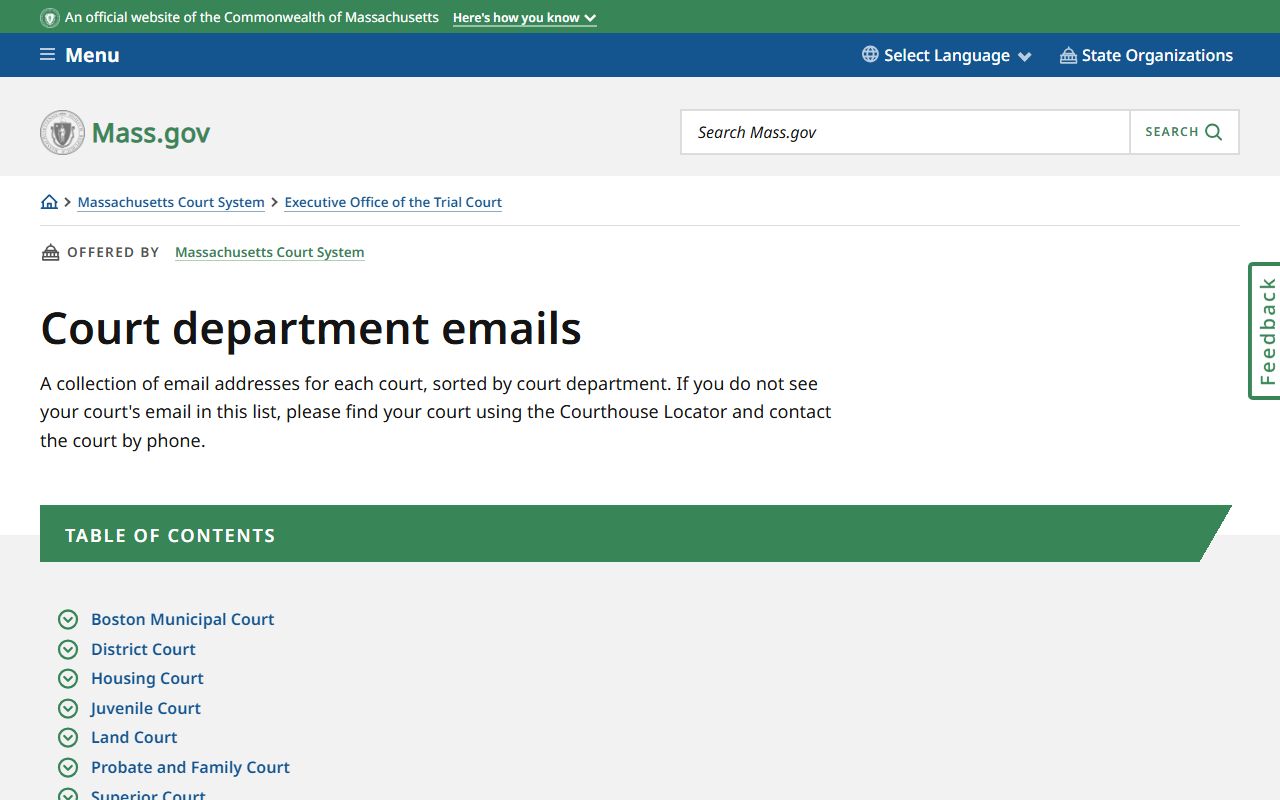Click the State Organizations building icon
Image resolution: width=1280 pixels, height=800 pixels.
click(1068, 55)
